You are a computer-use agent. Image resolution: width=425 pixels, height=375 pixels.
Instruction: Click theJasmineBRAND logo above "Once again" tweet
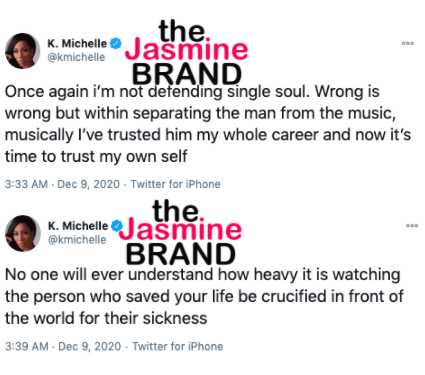pyautogui.click(x=186, y=52)
